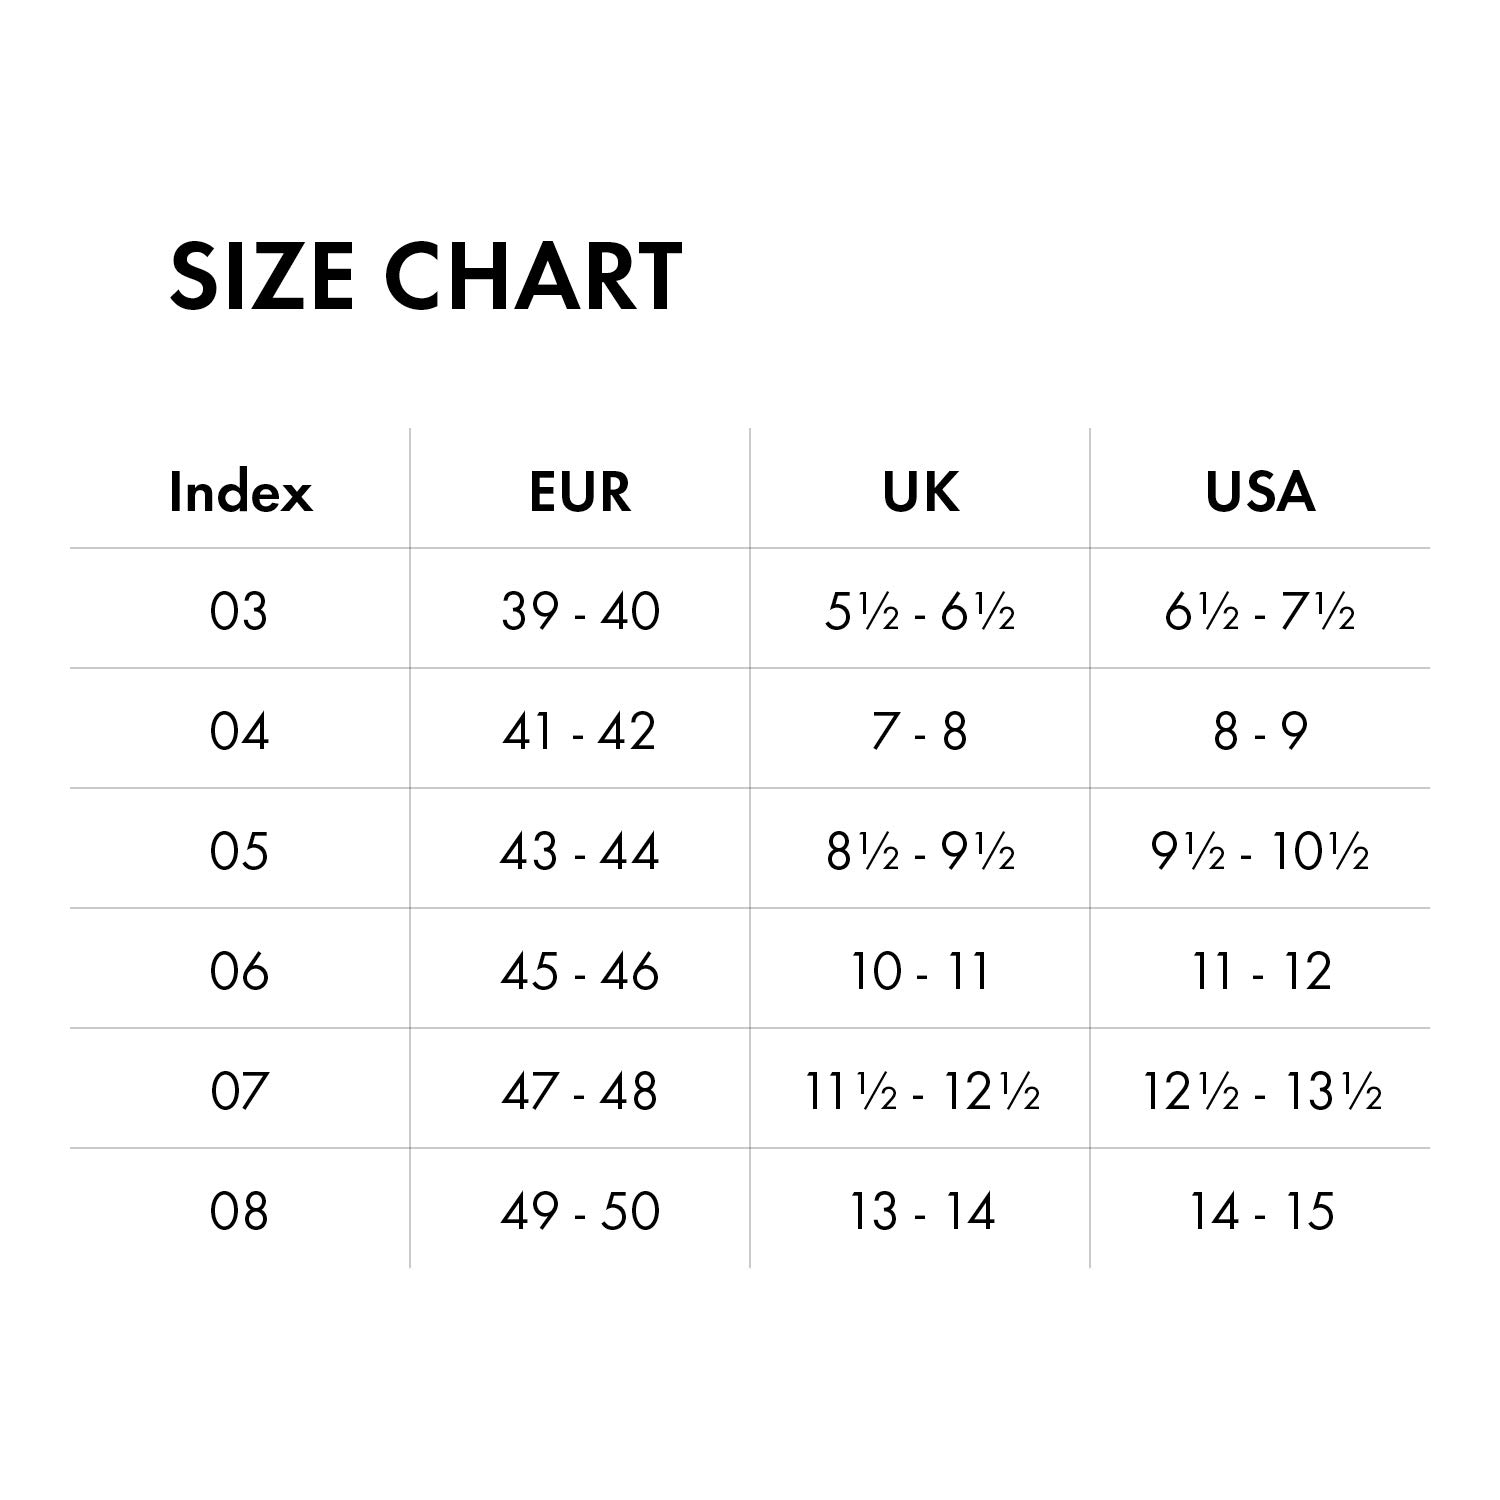
Task: Select index 03 row label
Action: (239, 611)
